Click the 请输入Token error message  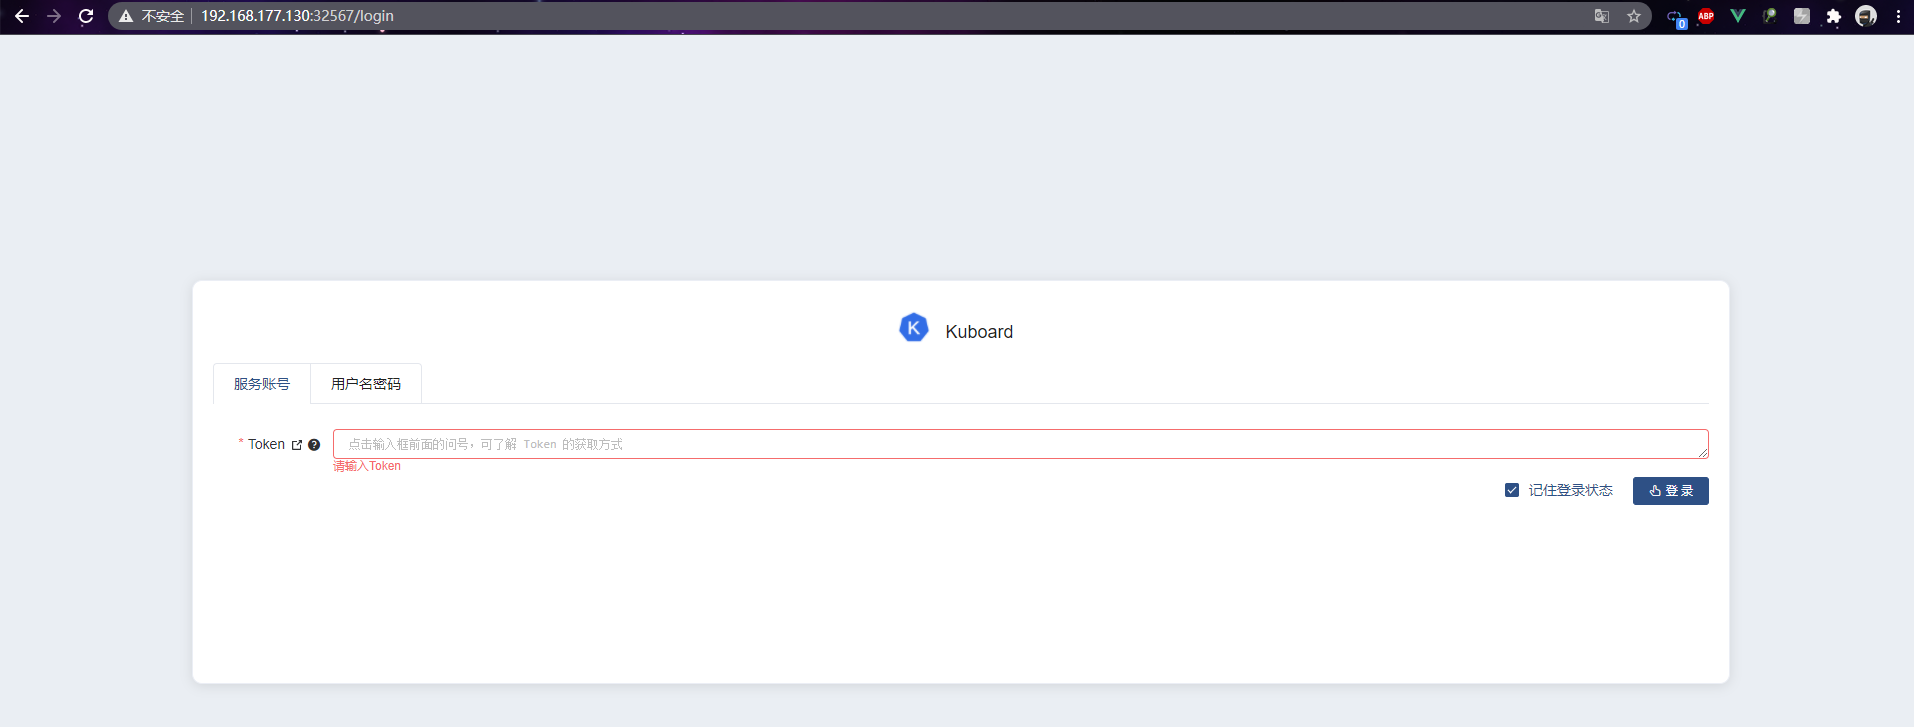[x=367, y=466]
